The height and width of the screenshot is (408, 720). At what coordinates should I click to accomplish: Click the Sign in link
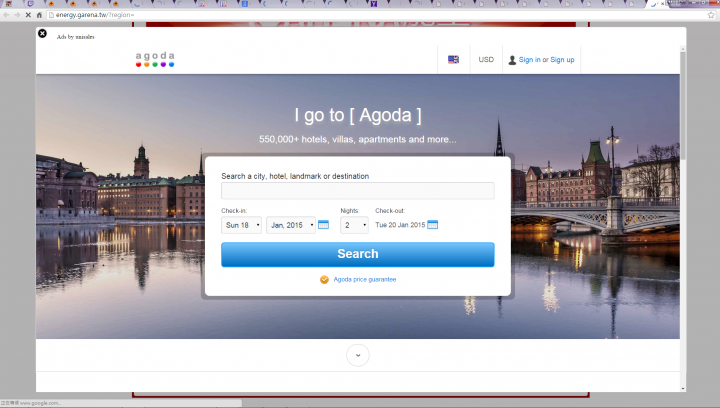point(529,60)
